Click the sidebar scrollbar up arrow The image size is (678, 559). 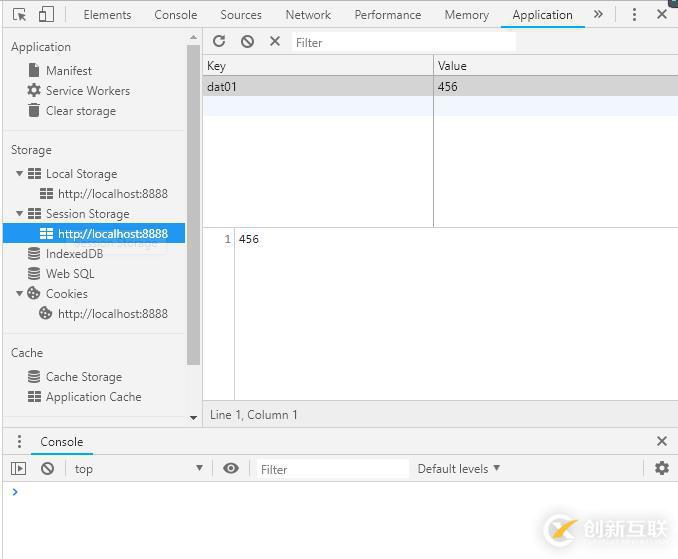point(193,38)
